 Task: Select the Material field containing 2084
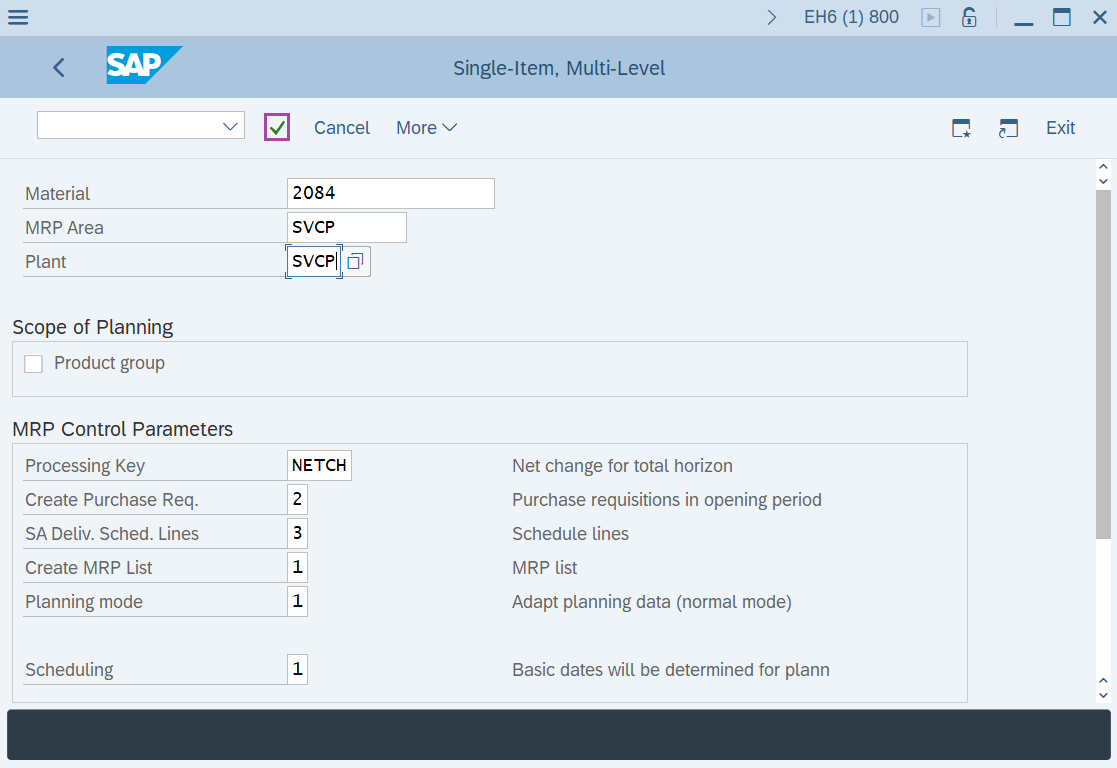coord(390,193)
